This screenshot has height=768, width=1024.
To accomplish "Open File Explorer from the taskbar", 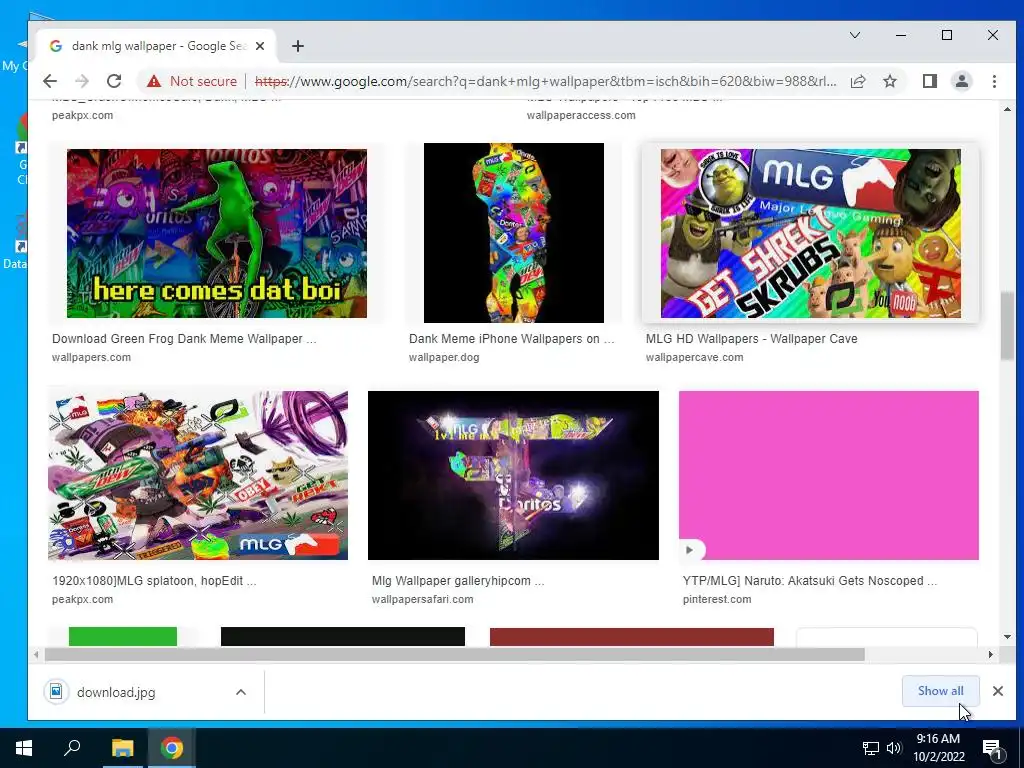I will tap(122, 748).
